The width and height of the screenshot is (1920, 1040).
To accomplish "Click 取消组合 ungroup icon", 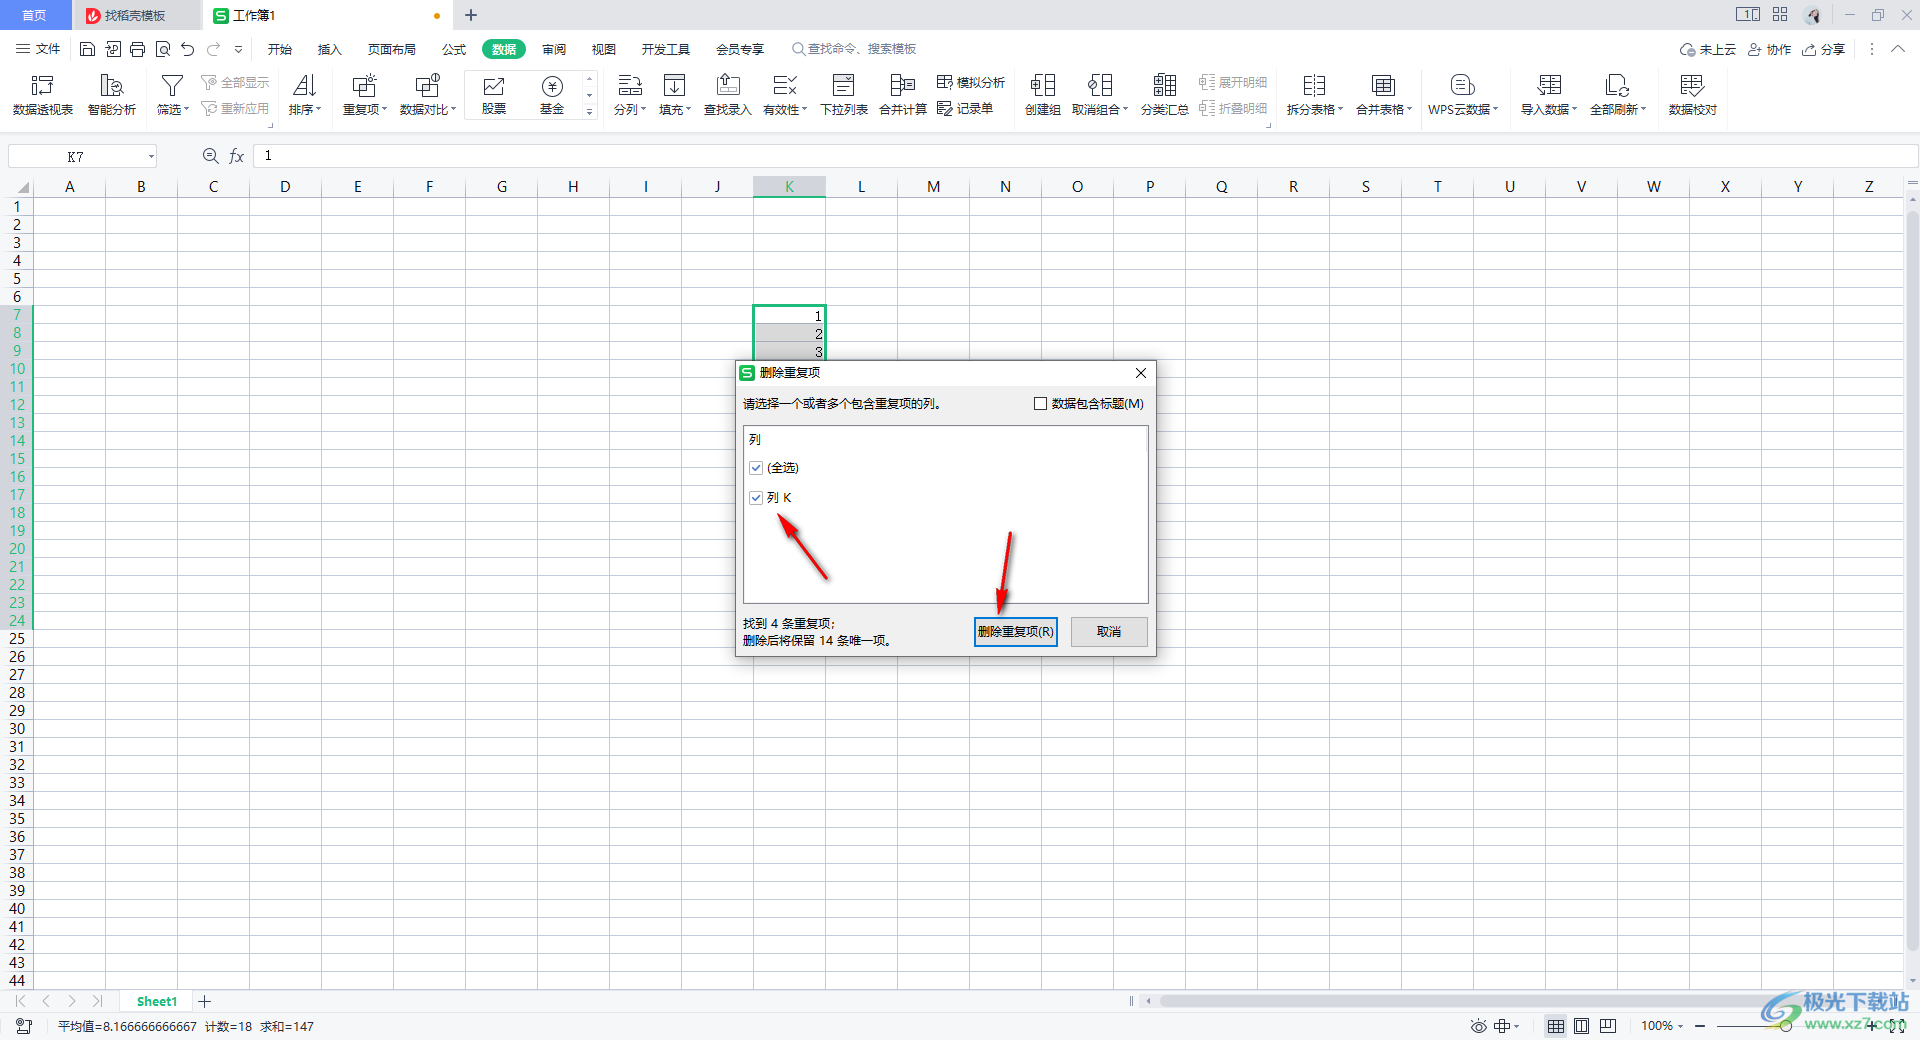I will click(1100, 86).
